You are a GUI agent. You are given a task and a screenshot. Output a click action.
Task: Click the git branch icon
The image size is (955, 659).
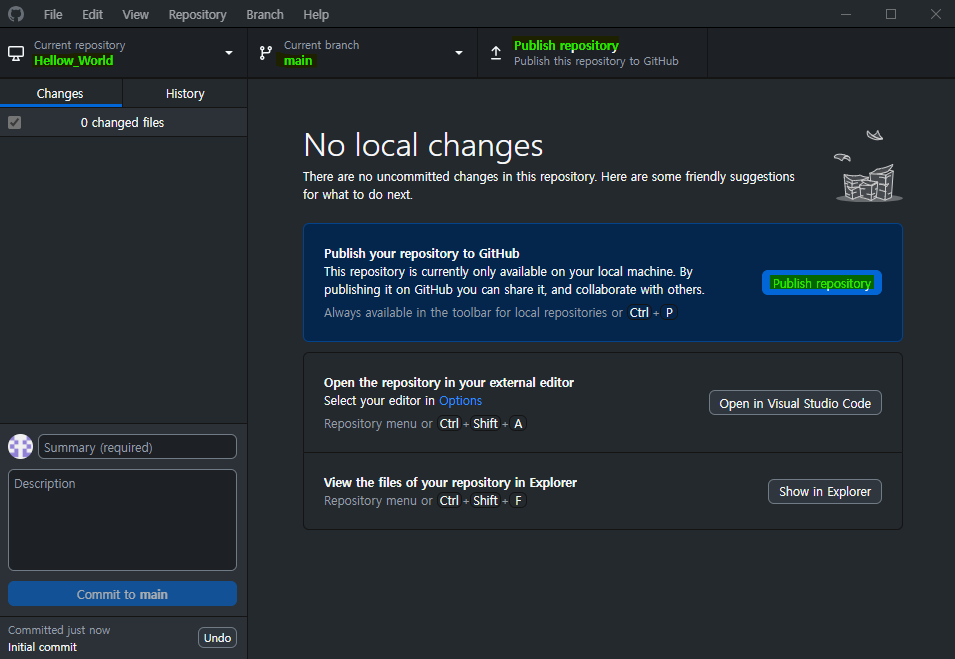(266, 53)
